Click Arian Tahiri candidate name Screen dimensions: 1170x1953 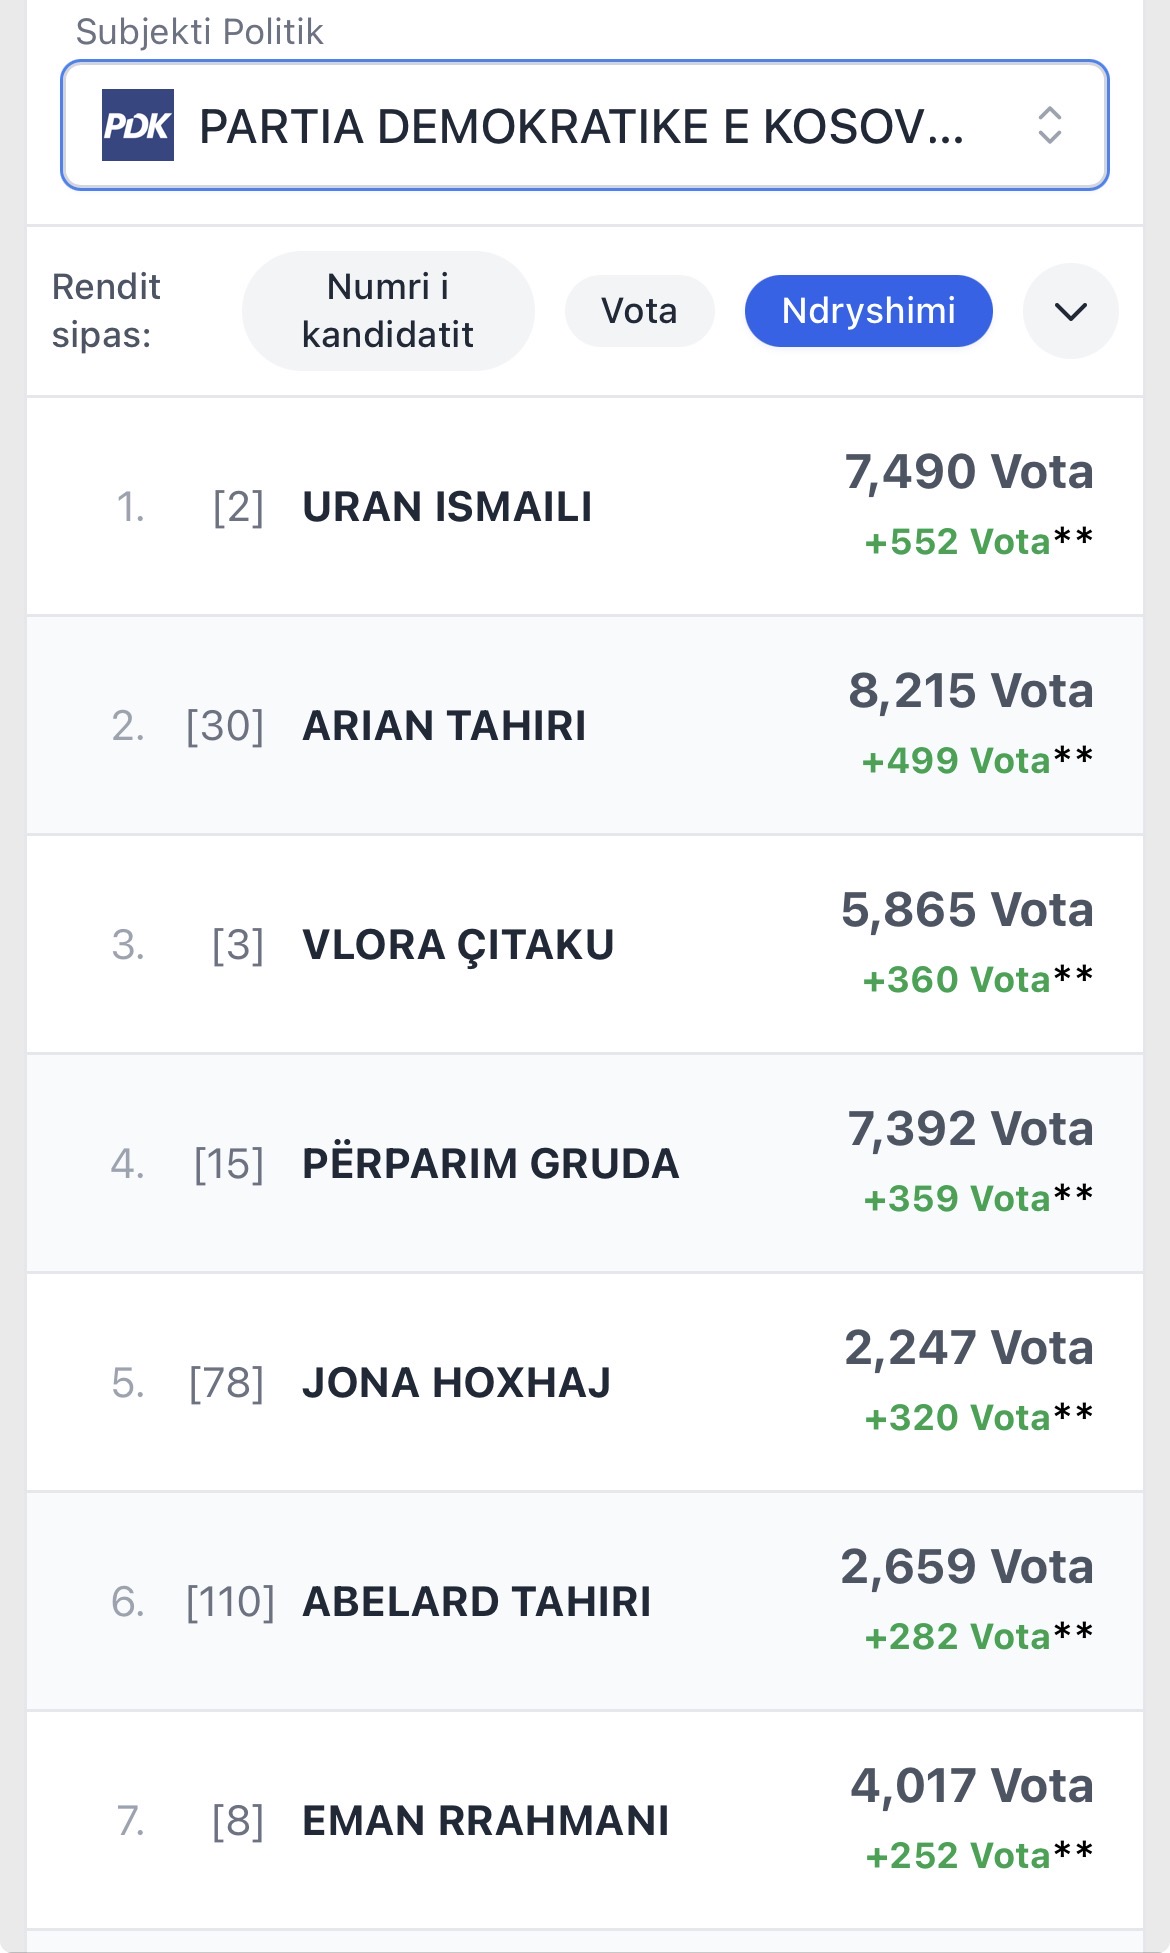point(444,726)
